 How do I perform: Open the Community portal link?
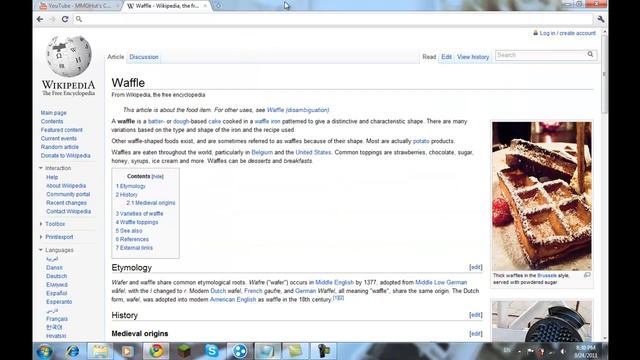tap(68, 194)
